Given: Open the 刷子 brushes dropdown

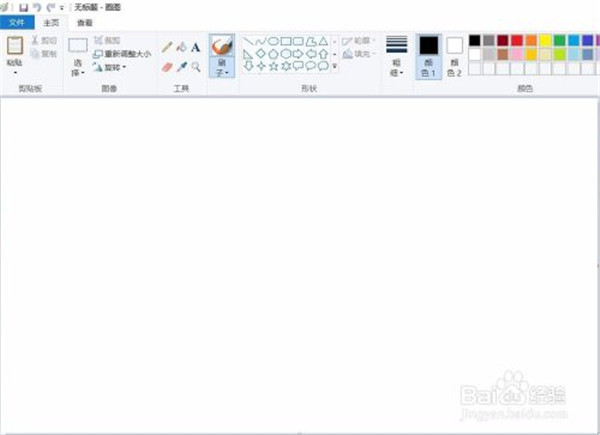Looking at the screenshot, I should pos(222,73).
